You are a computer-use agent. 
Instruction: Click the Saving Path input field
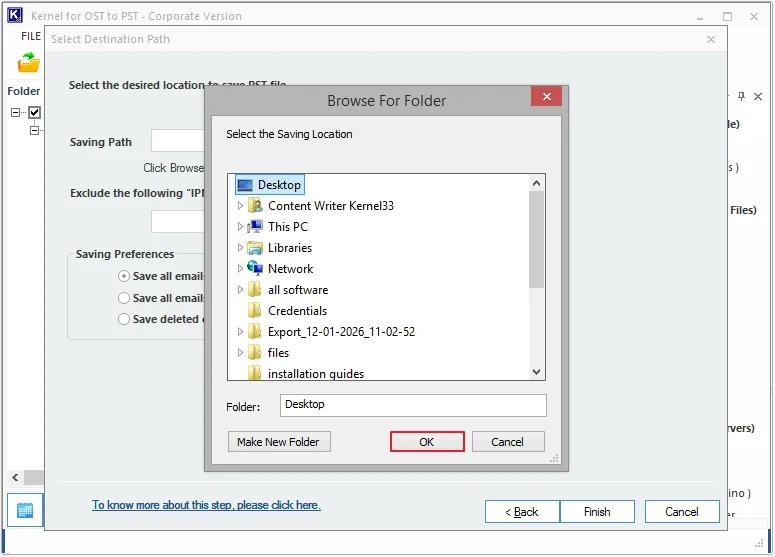pos(178,141)
